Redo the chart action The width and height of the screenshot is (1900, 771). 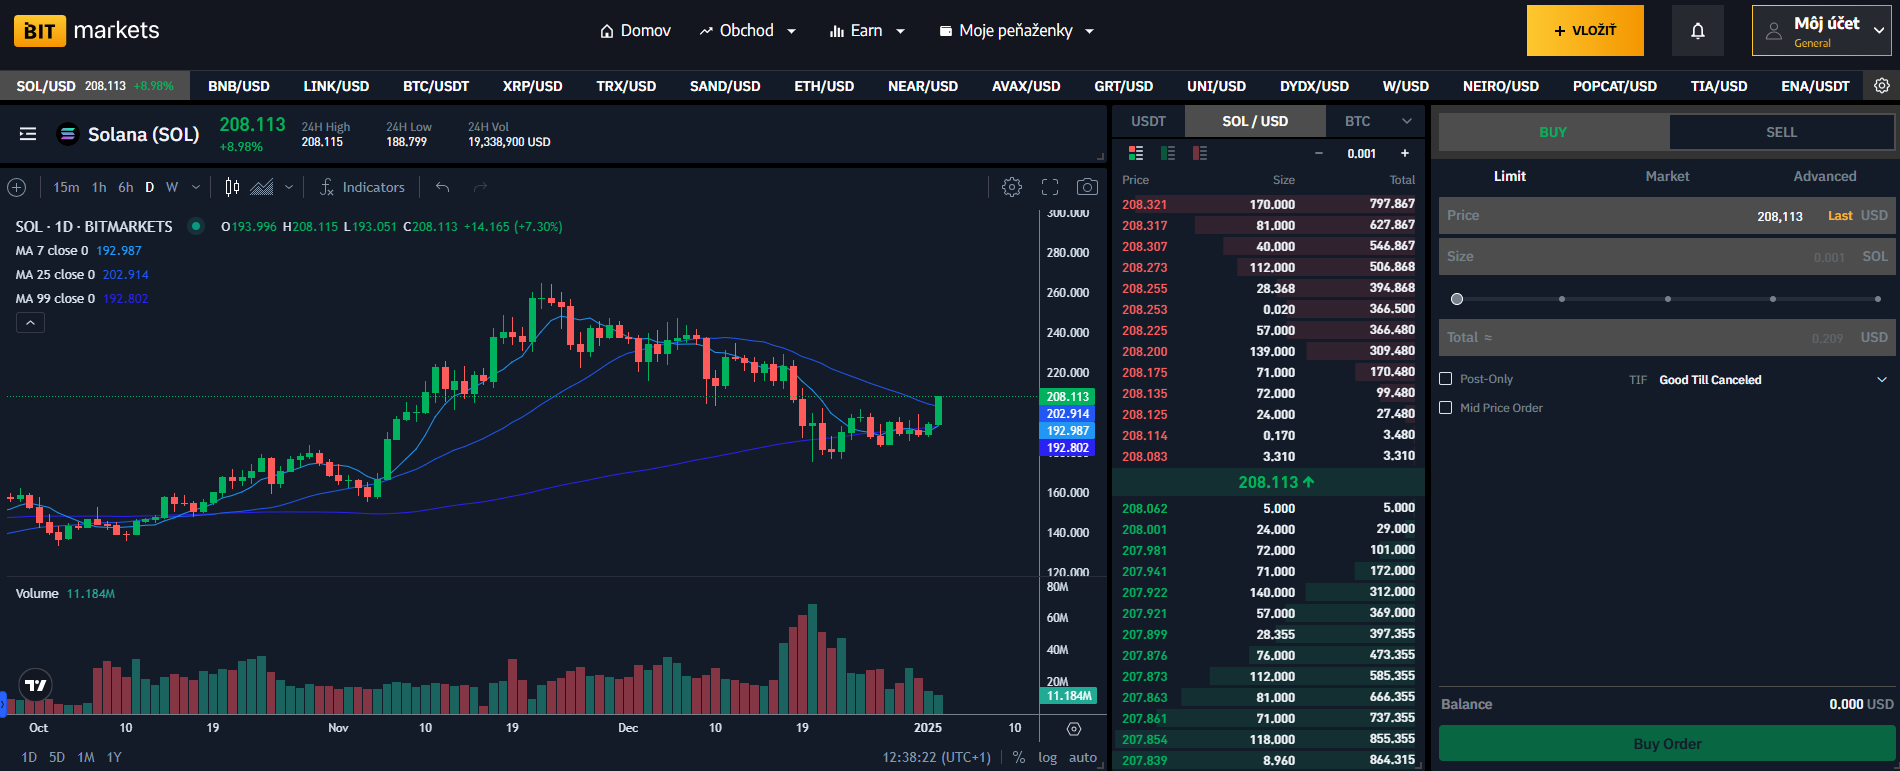point(480,187)
